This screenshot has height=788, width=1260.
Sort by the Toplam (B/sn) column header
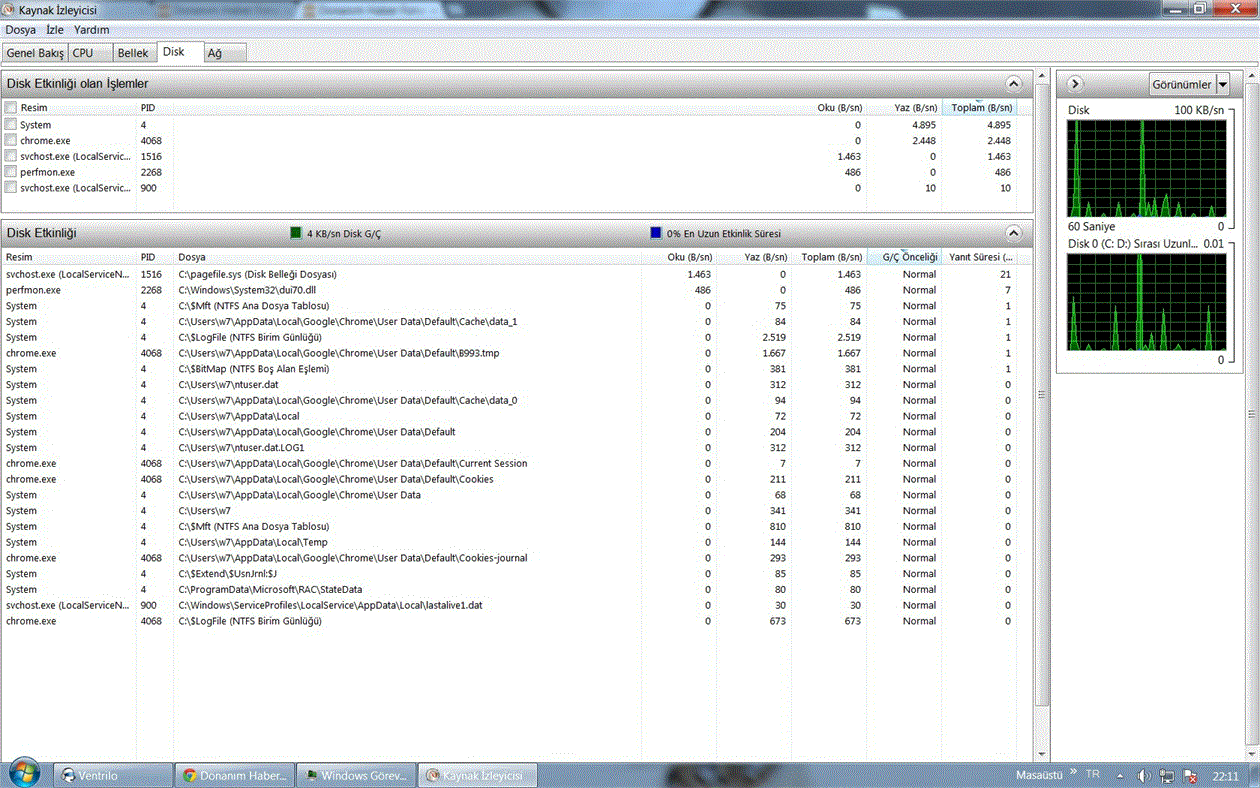click(x=980, y=108)
